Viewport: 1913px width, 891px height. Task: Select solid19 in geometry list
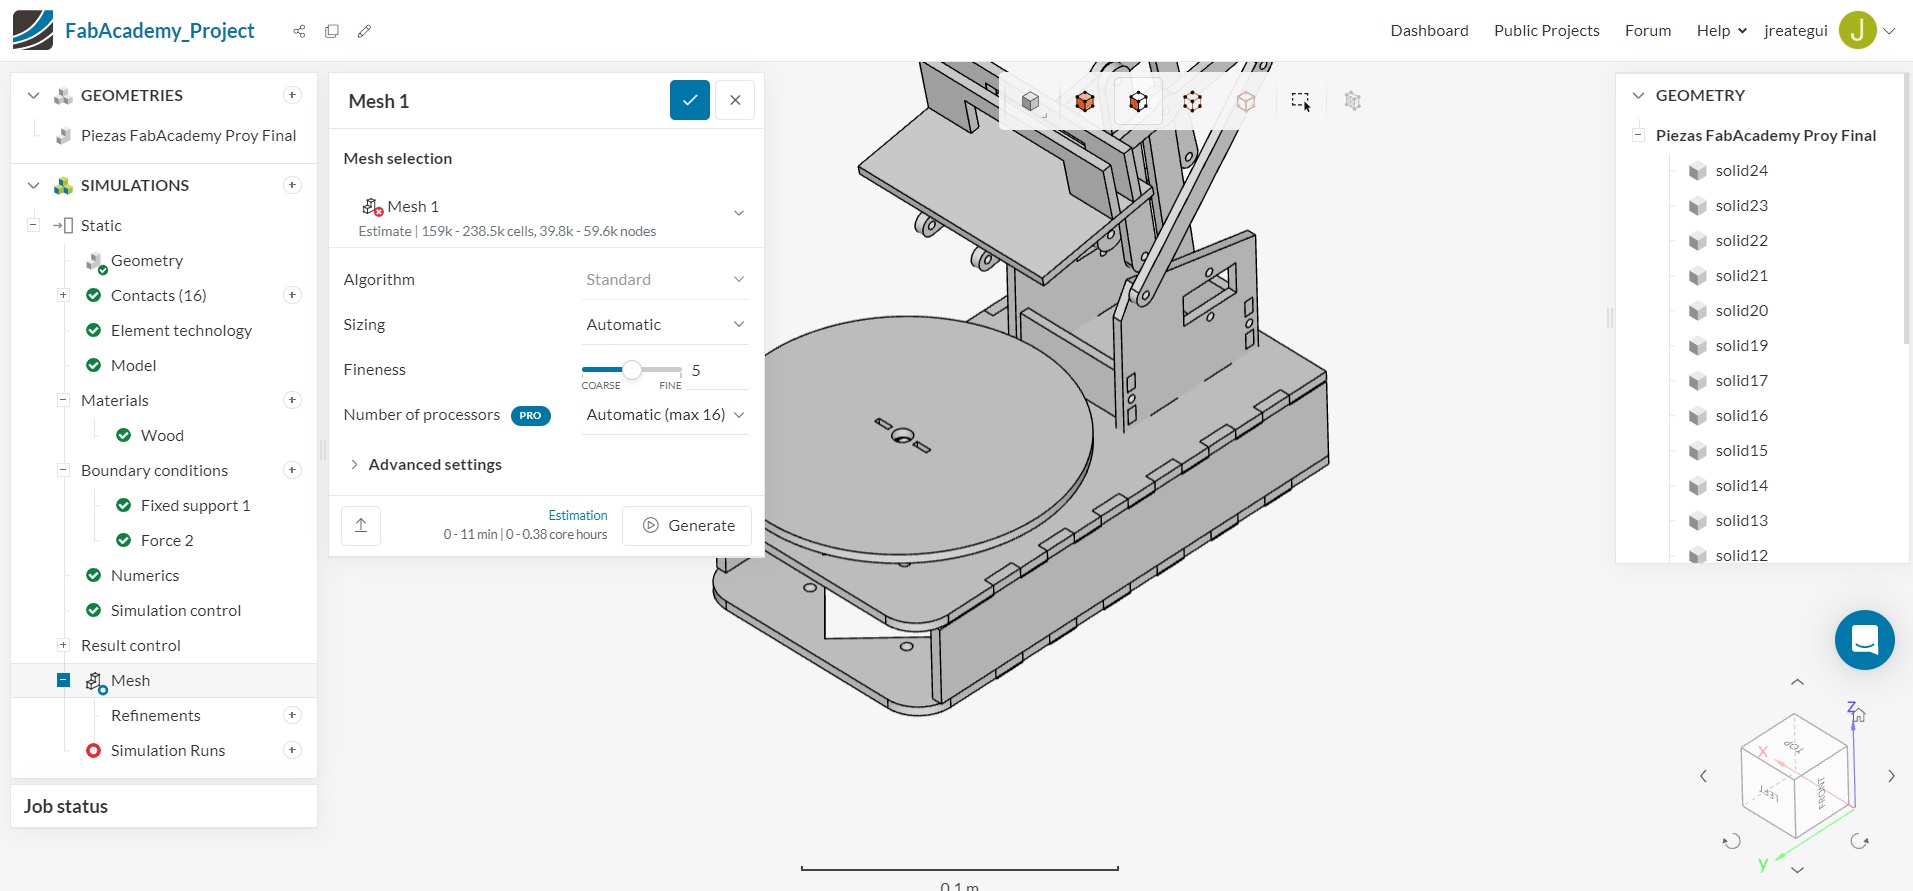pyautogui.click(x=1741, y=345)
